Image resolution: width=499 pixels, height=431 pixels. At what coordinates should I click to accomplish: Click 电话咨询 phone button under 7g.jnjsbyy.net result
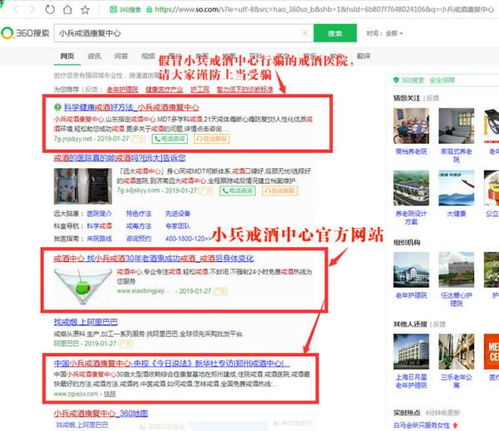(x=170, y=139)
